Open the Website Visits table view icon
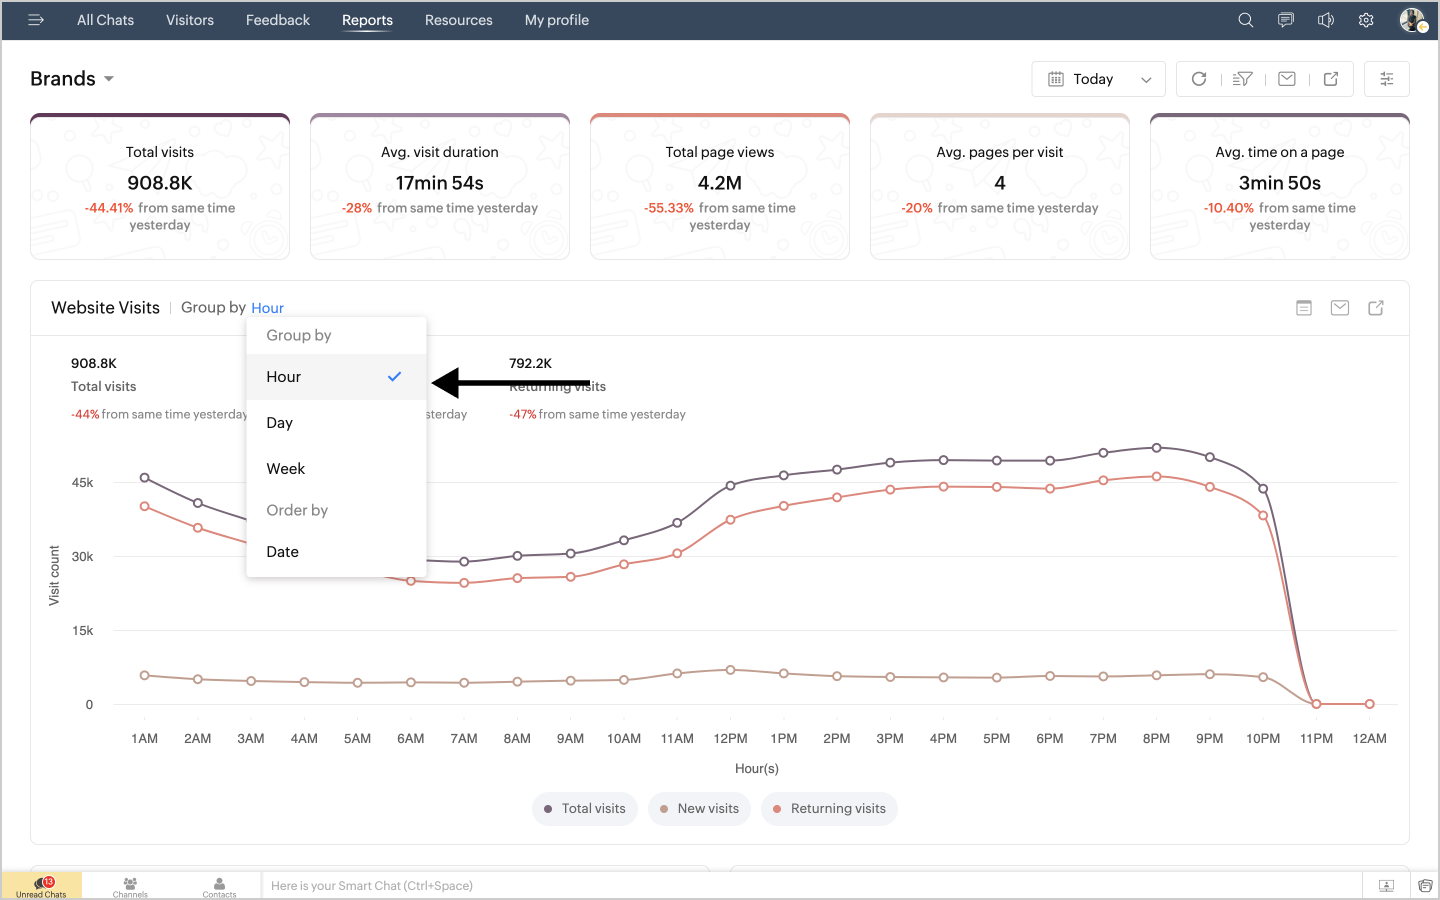This screenshot has width=1440, height=900. pyautogui.click(x=1304, y=308)
